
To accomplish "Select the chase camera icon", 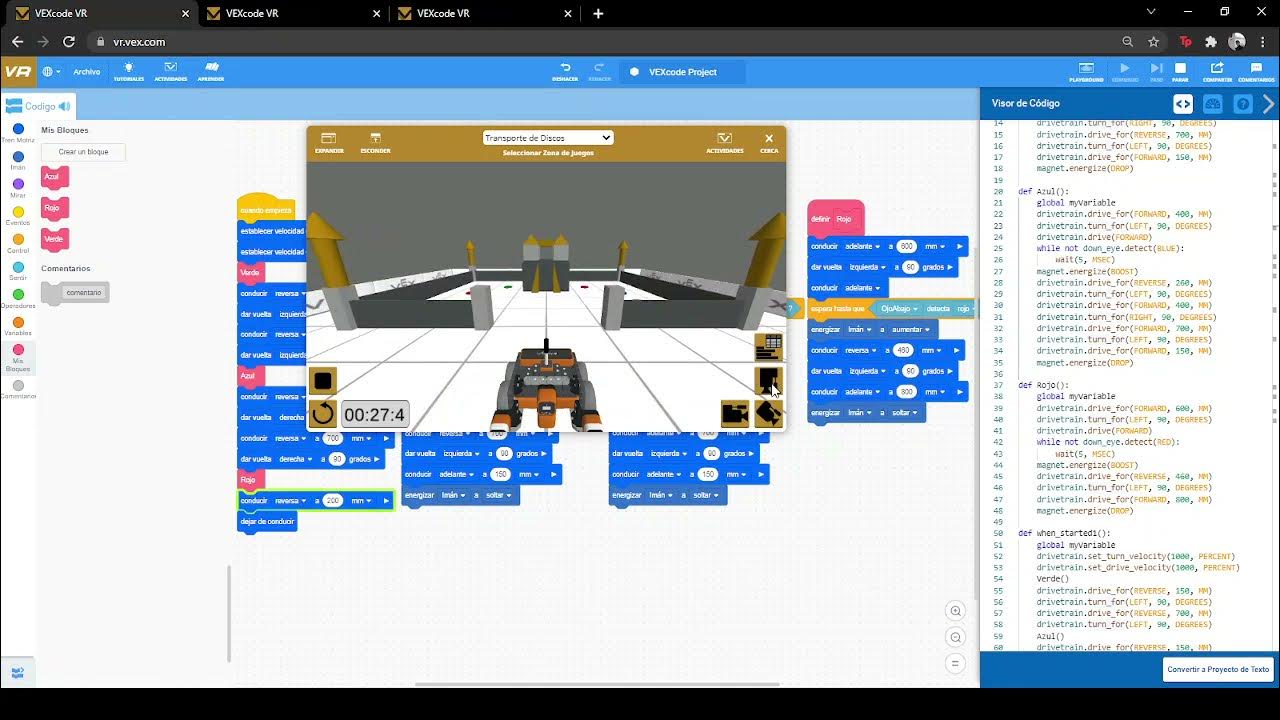I will pyautogui.click(x=734, y=413).
